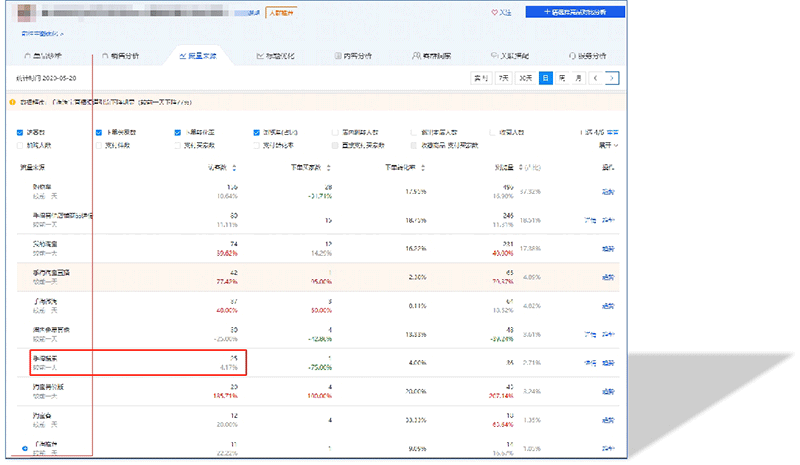The height and width of the screenshot is (465, 800).
Task: Click the 标题优化 tab chart icon
Action: pyautogui.click(x=260, y=56)
